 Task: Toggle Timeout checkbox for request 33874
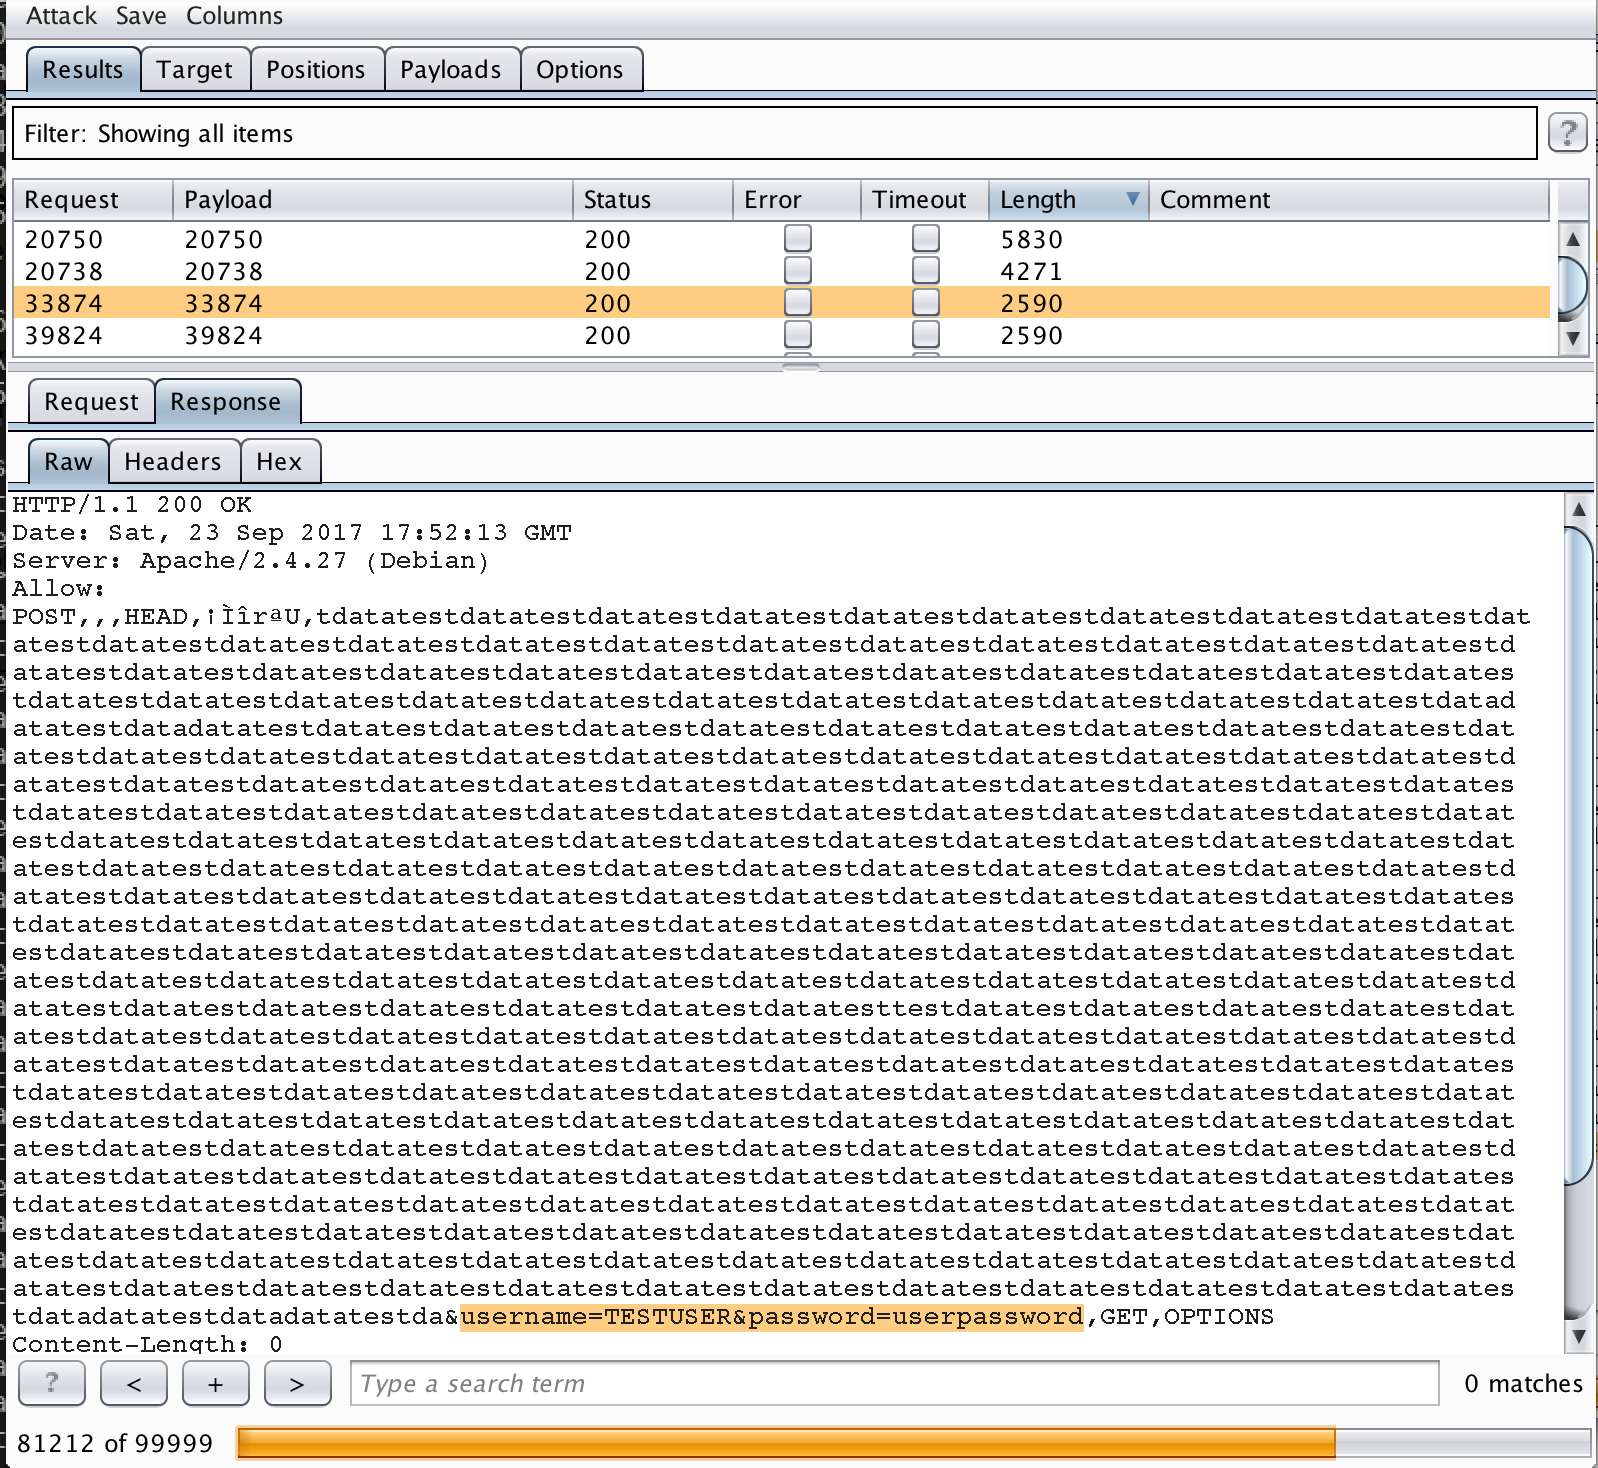926,302
